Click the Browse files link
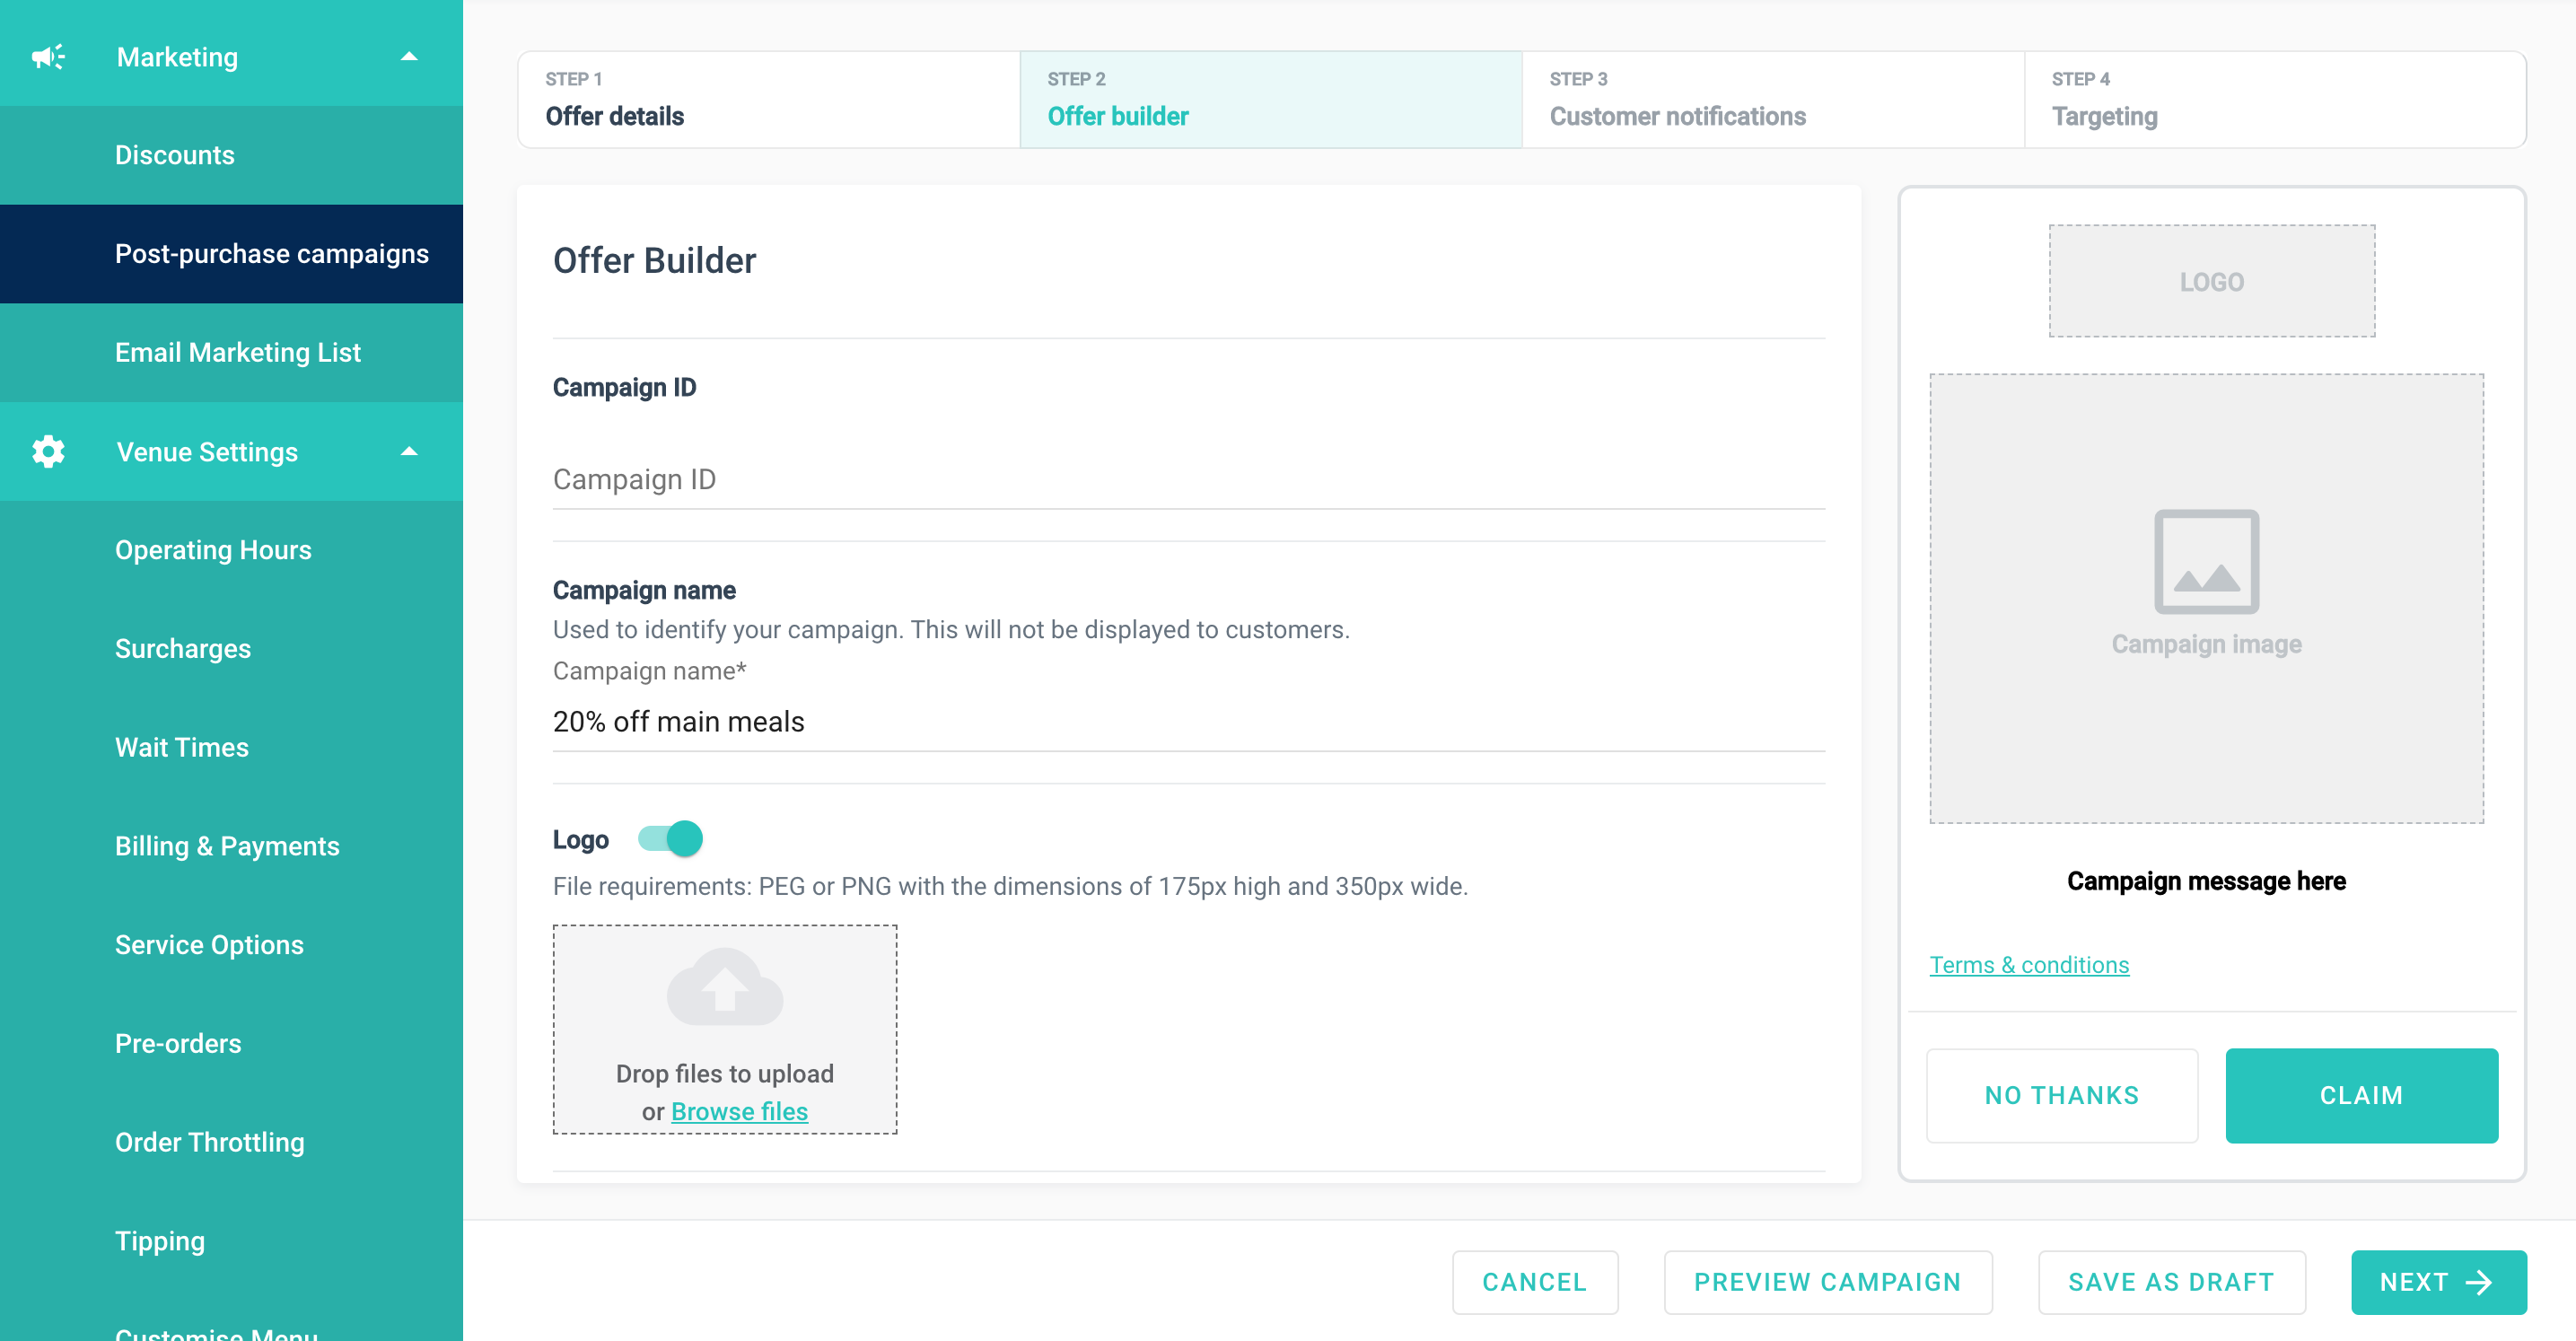The height and width of the screenshot is (1341, 2576). [x=739, y=1111]
